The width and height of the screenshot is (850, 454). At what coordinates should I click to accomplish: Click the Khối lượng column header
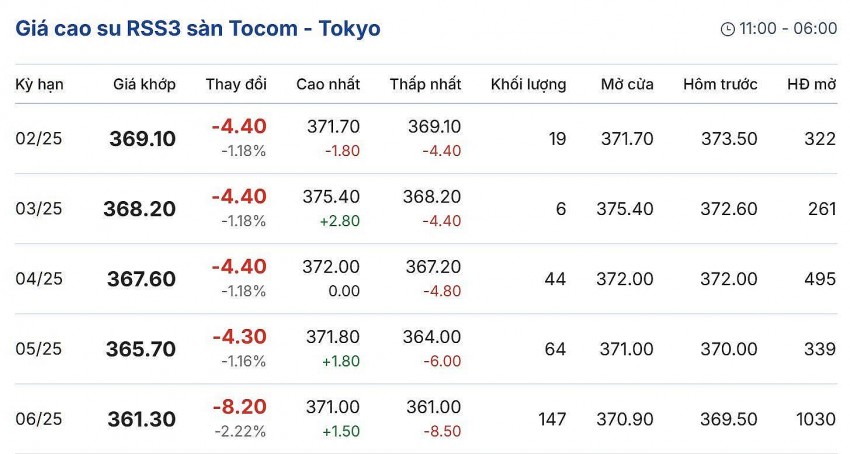pos(528,84)
